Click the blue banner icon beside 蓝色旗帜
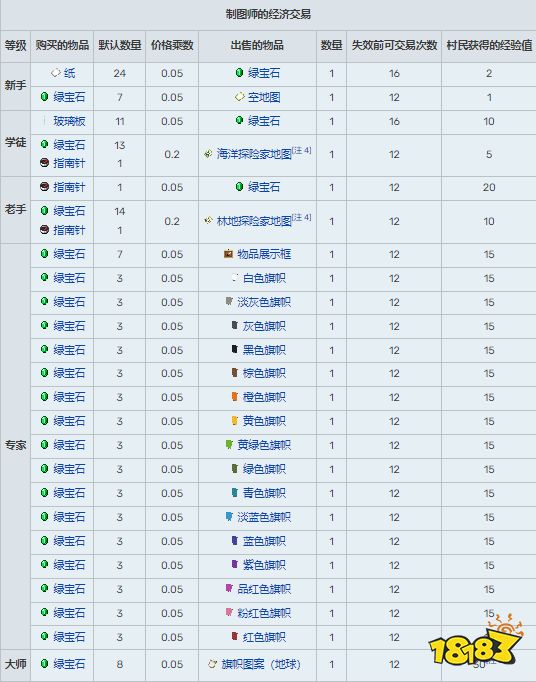 click(234, 541)
